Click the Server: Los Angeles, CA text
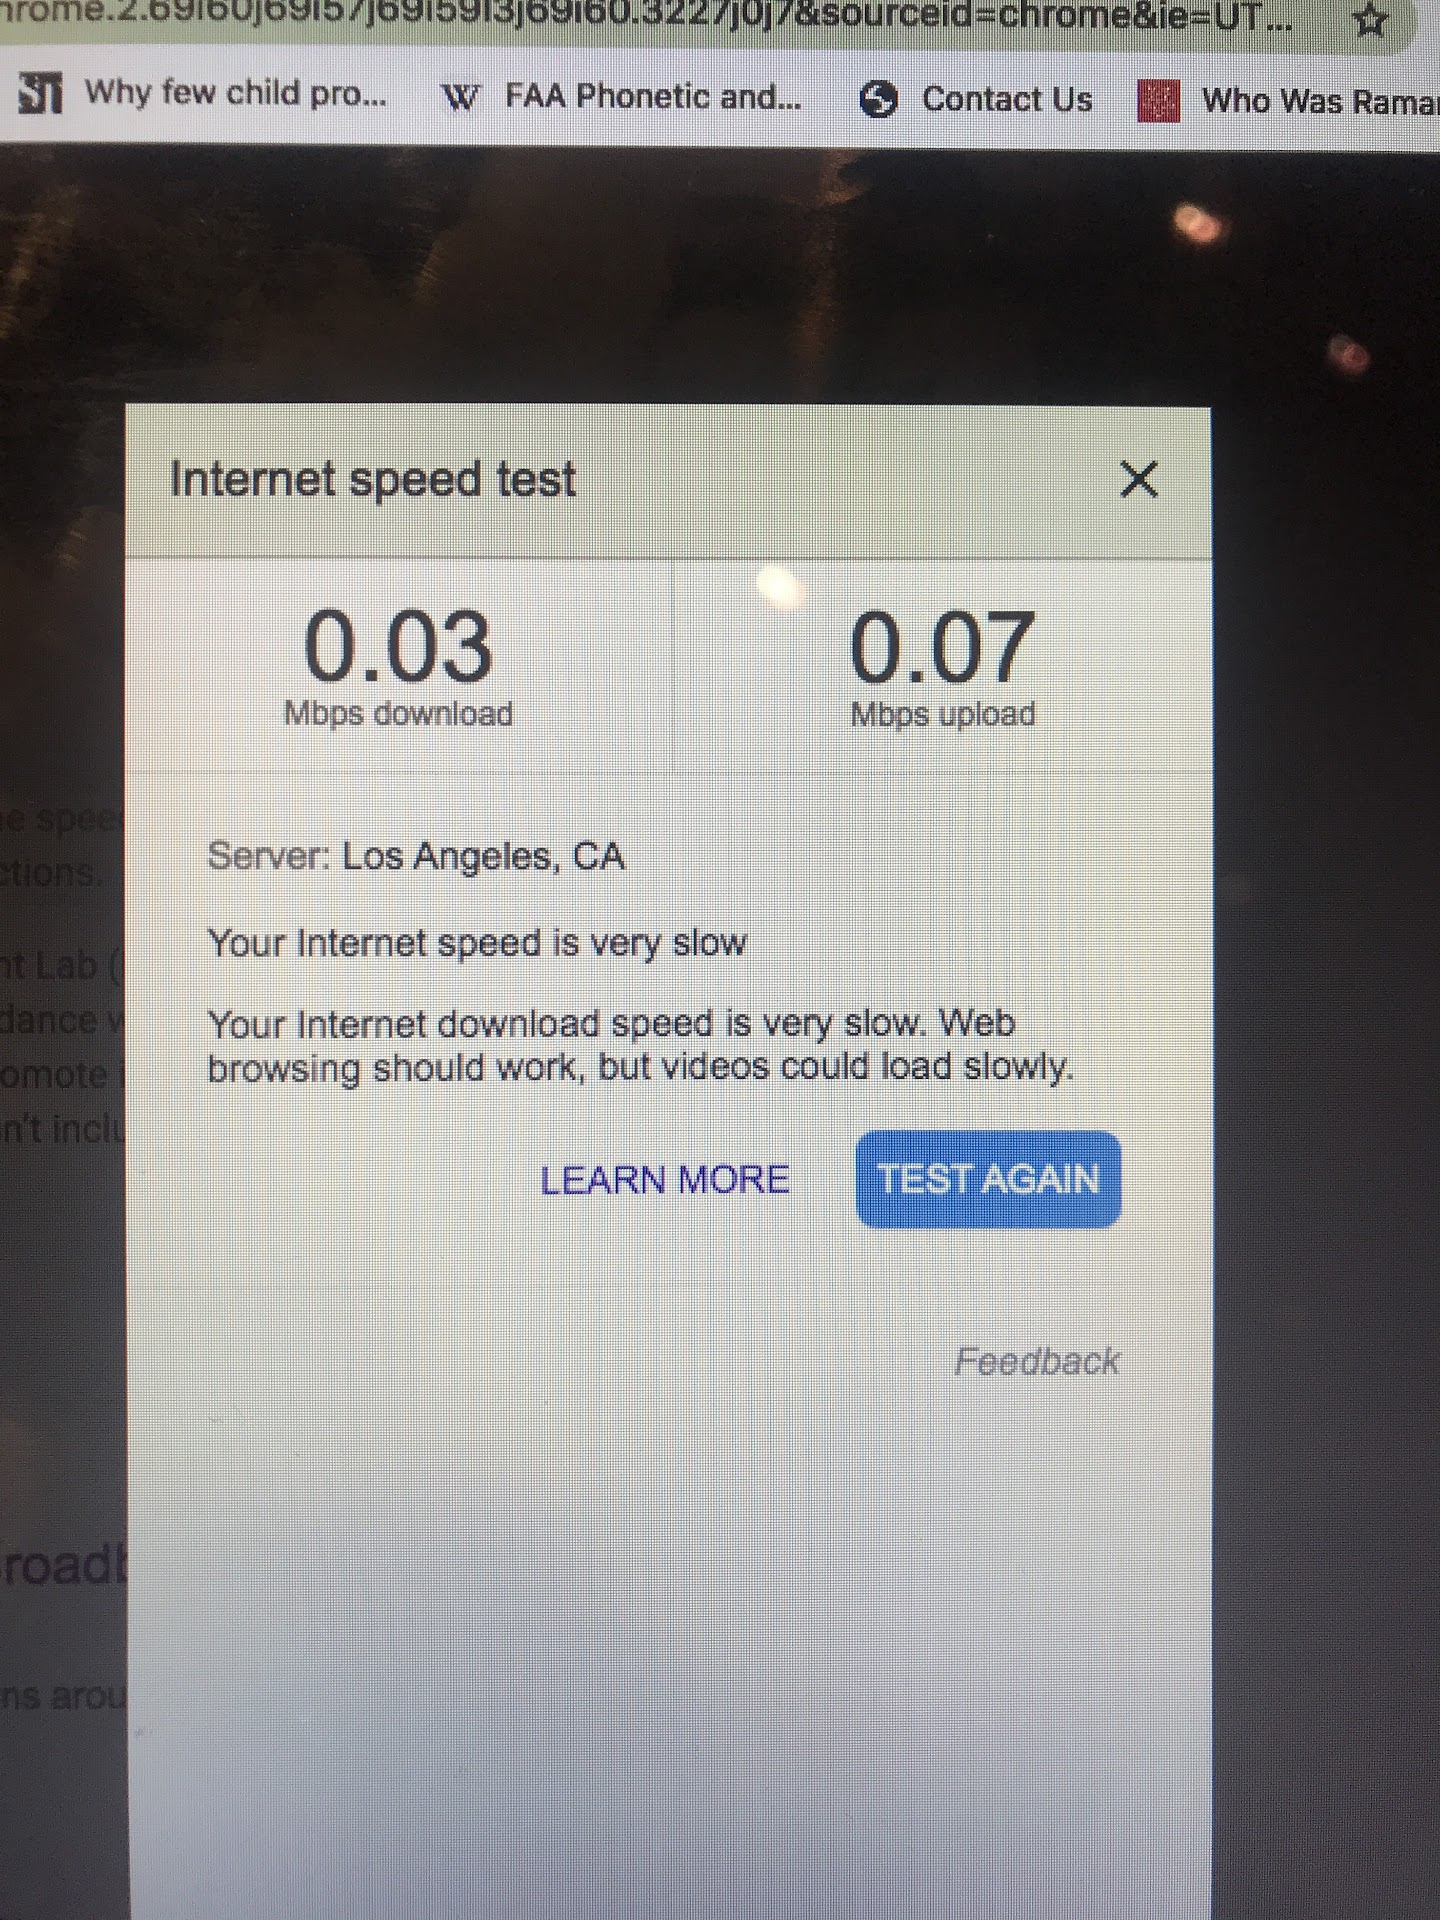 [416, 857]
